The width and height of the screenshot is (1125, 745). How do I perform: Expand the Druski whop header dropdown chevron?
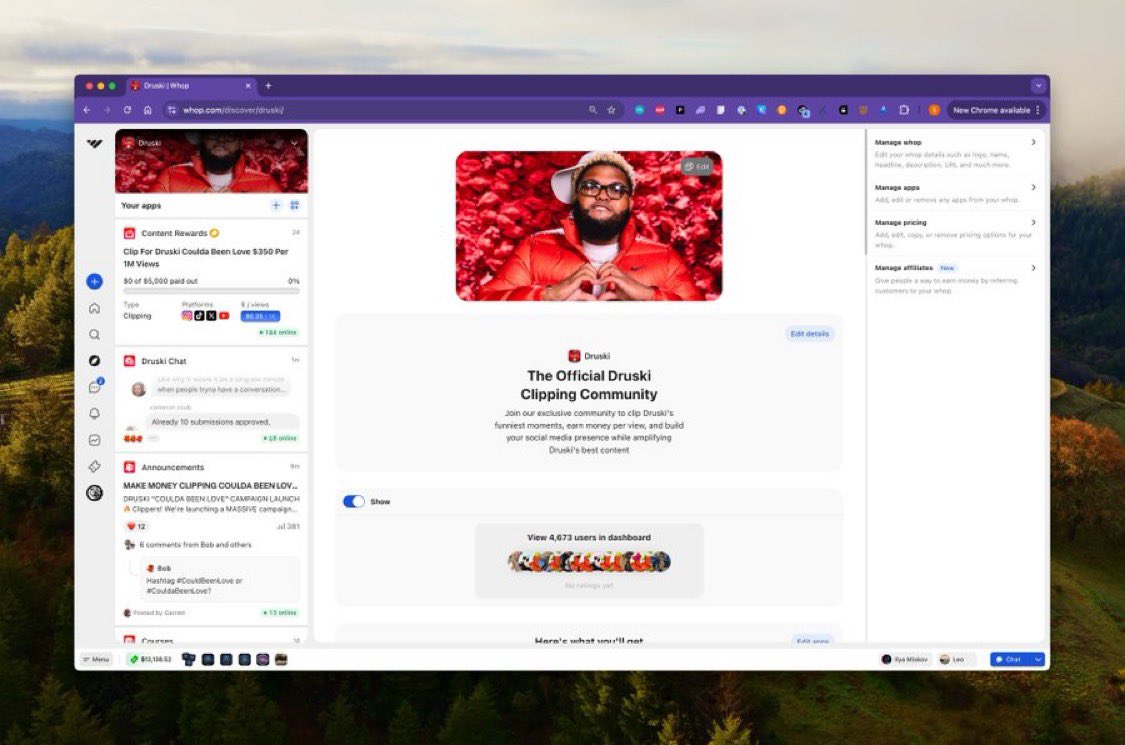pos(294,143)
